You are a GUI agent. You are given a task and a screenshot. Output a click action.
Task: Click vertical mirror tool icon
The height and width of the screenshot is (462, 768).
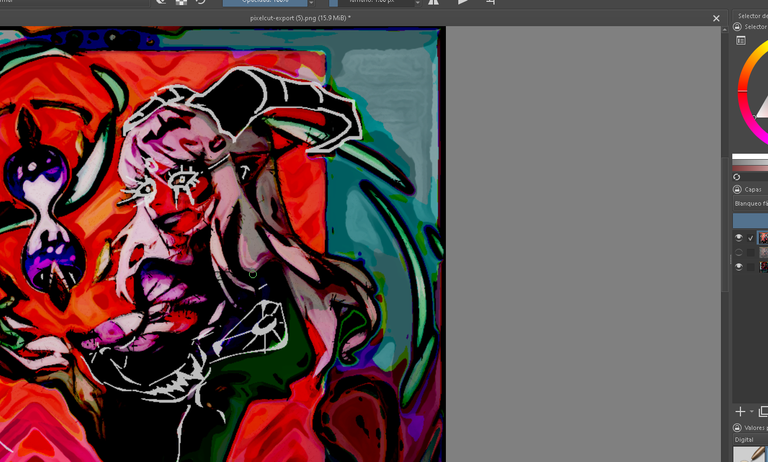pyautogui.click(x=463, y=2)
